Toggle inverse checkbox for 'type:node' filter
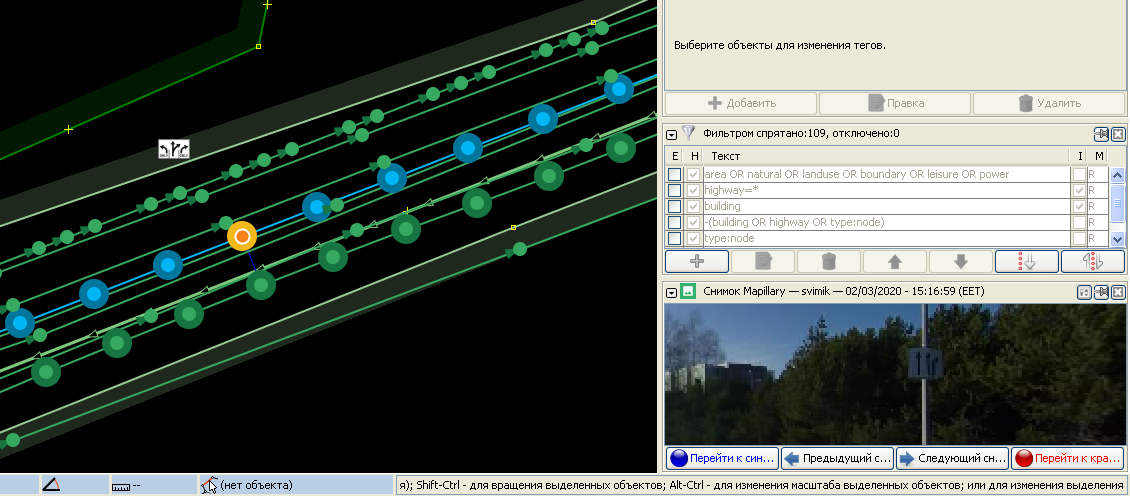 click(1079, 238)
